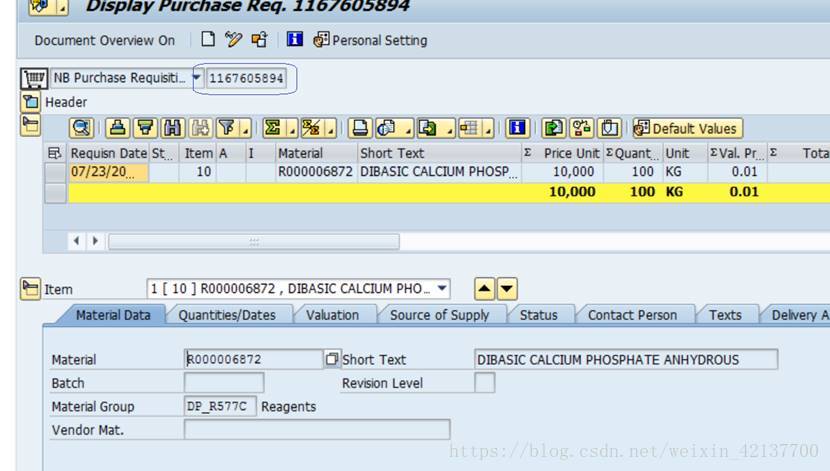Switch to the Material Data tab
This screenshot has height=471, width=830.
pos(113,315)
